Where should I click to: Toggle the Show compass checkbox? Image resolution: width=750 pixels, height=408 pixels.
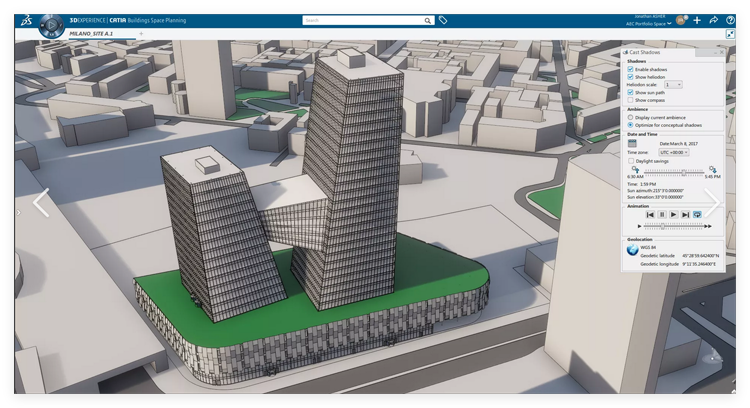click(630, 100)
